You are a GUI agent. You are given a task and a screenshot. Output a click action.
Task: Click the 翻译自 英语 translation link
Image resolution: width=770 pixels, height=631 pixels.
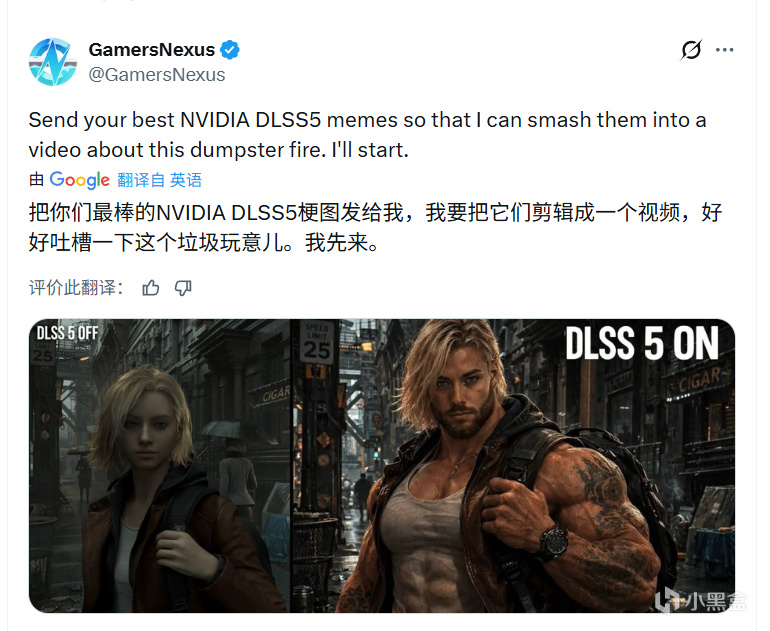coord(160,180)
